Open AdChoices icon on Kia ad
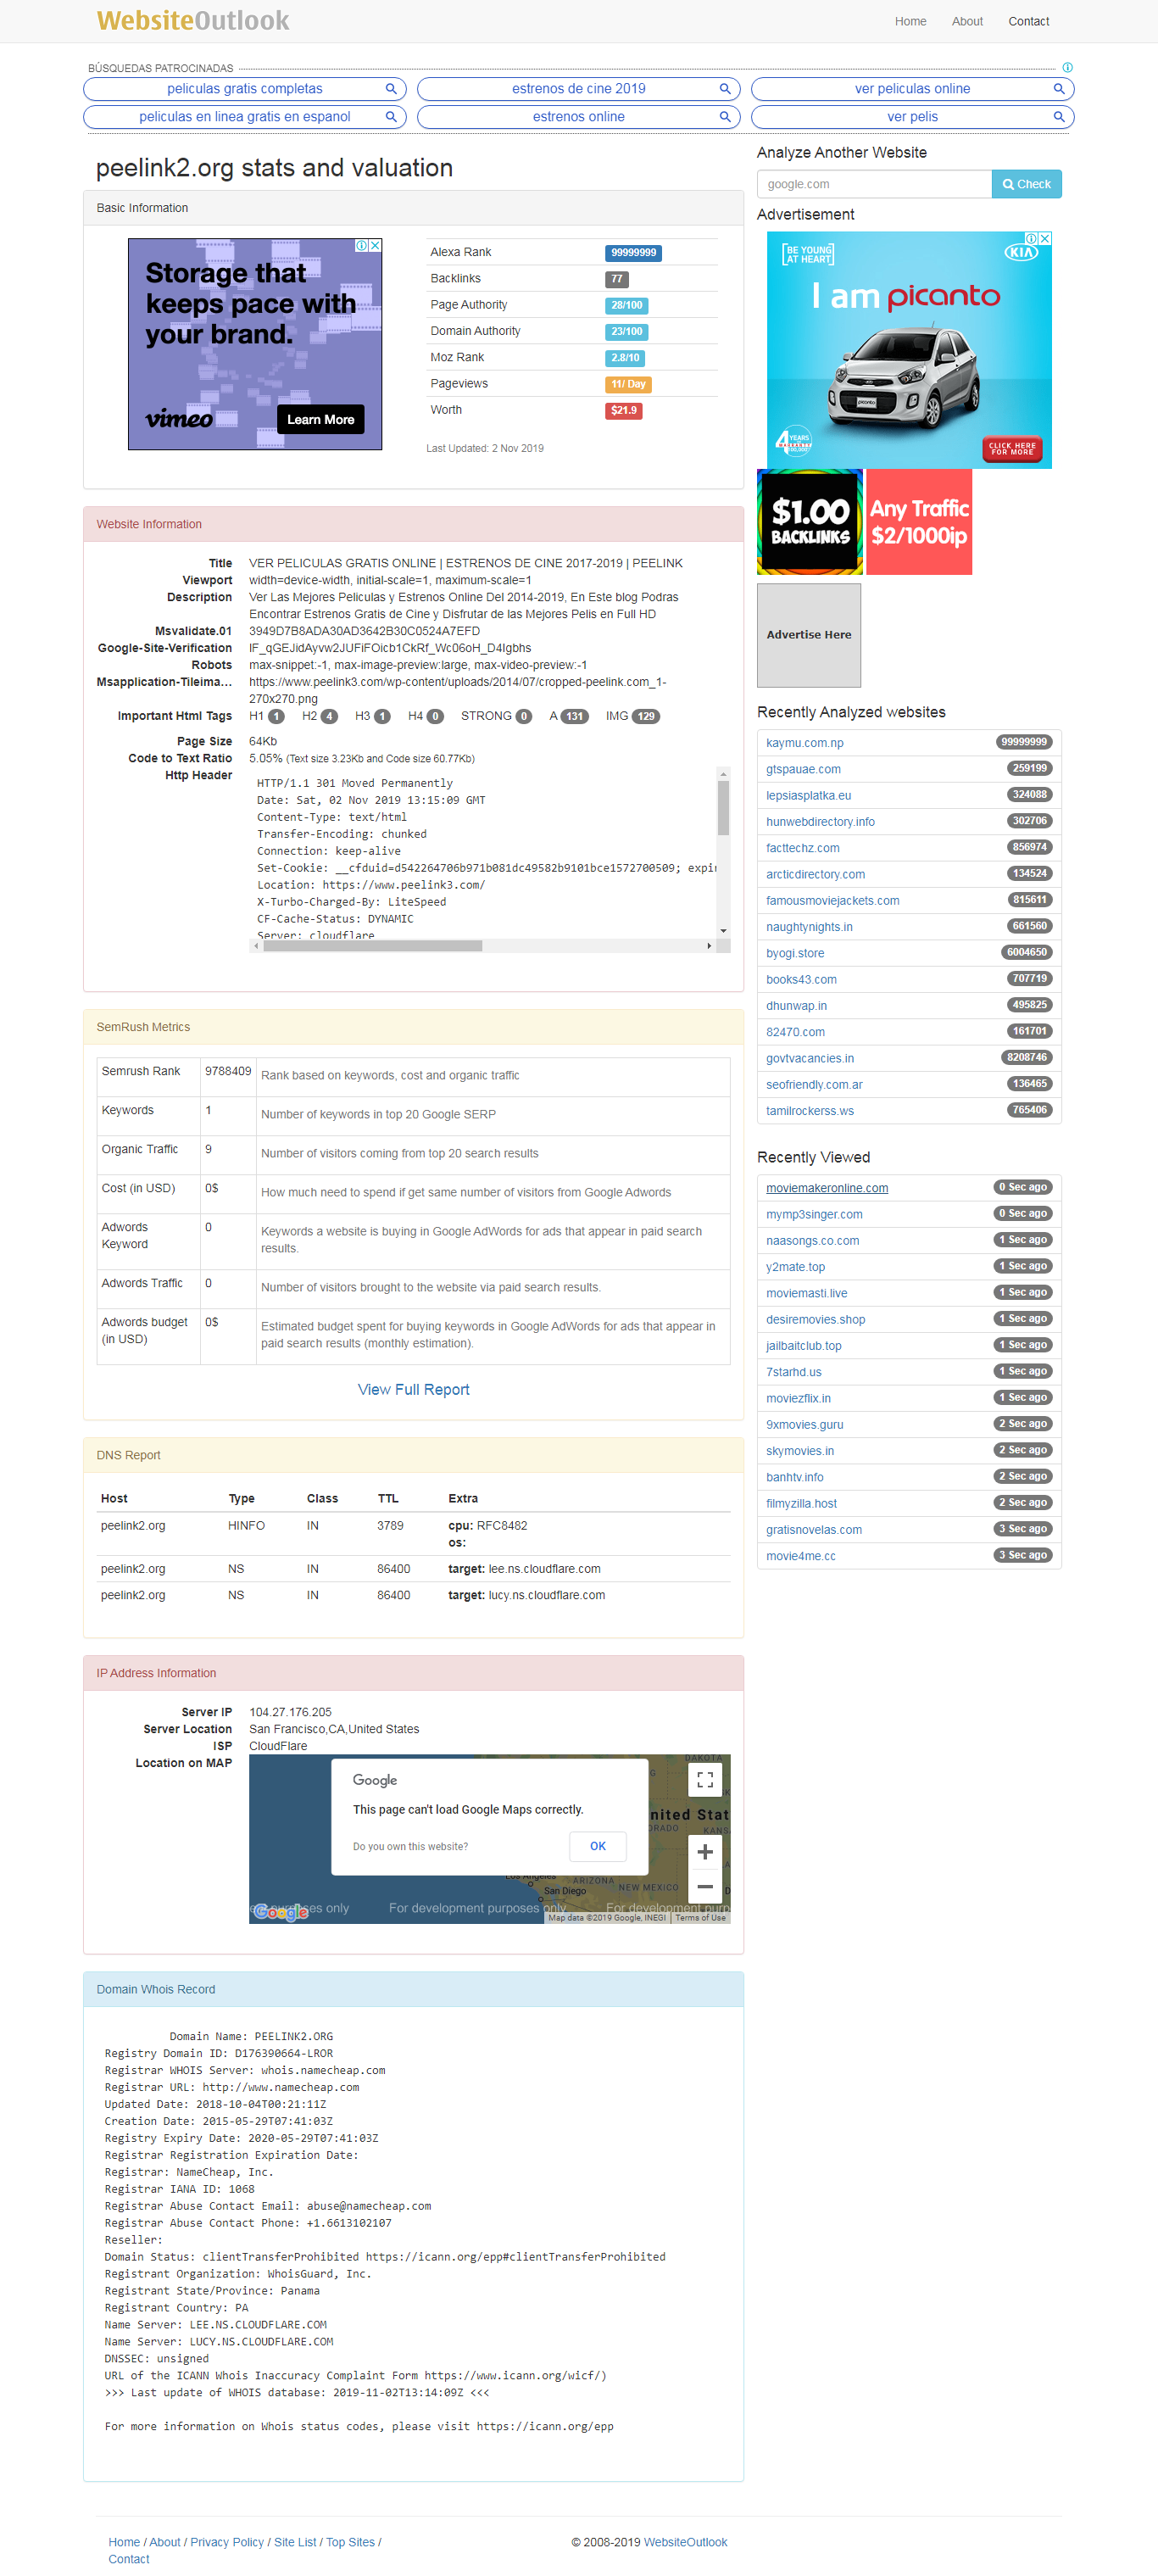 pos(1031,238)
